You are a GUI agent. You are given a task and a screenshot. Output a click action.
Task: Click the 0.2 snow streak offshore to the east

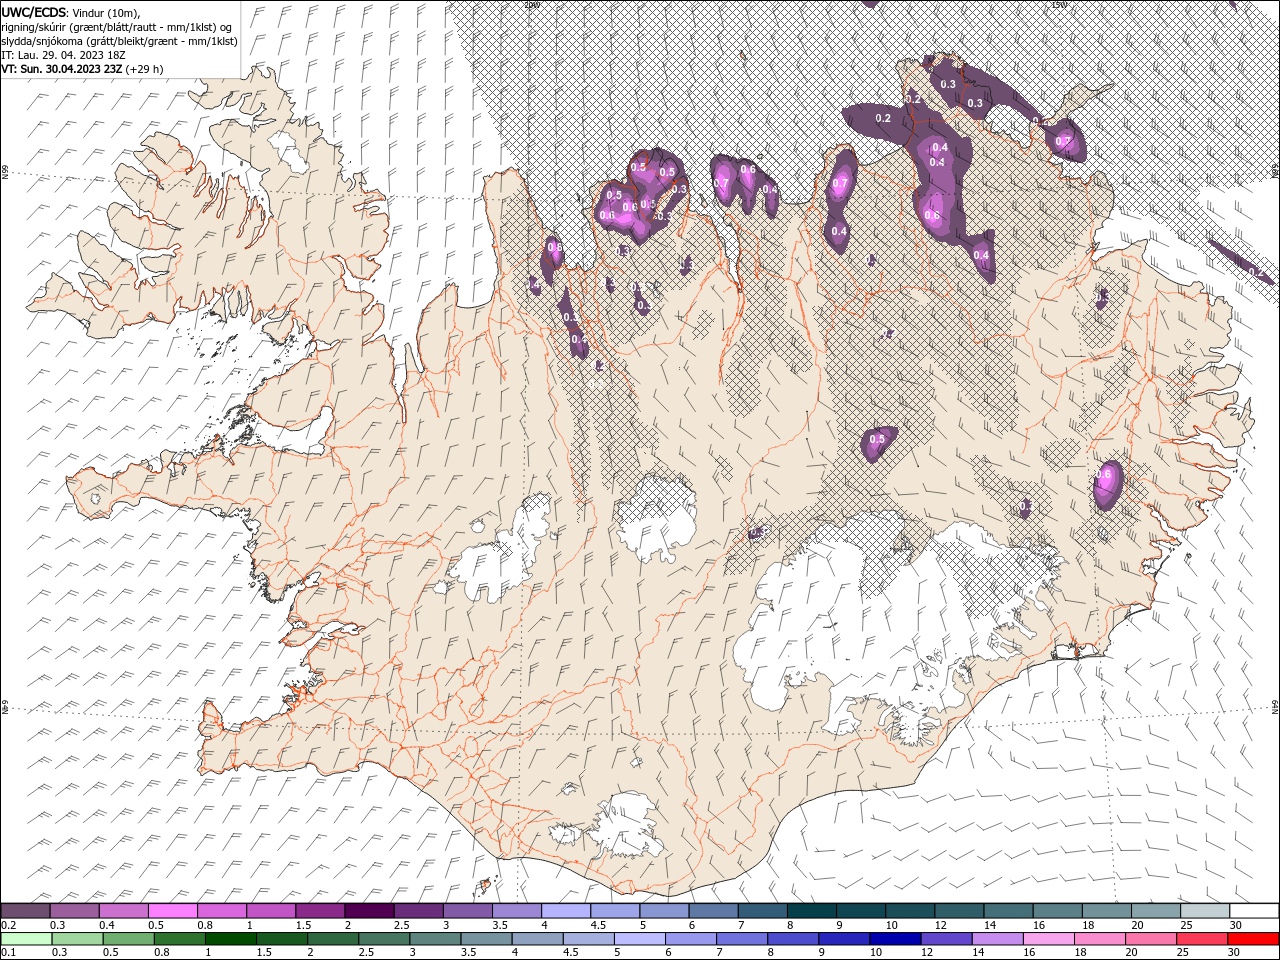point(1243,261)
